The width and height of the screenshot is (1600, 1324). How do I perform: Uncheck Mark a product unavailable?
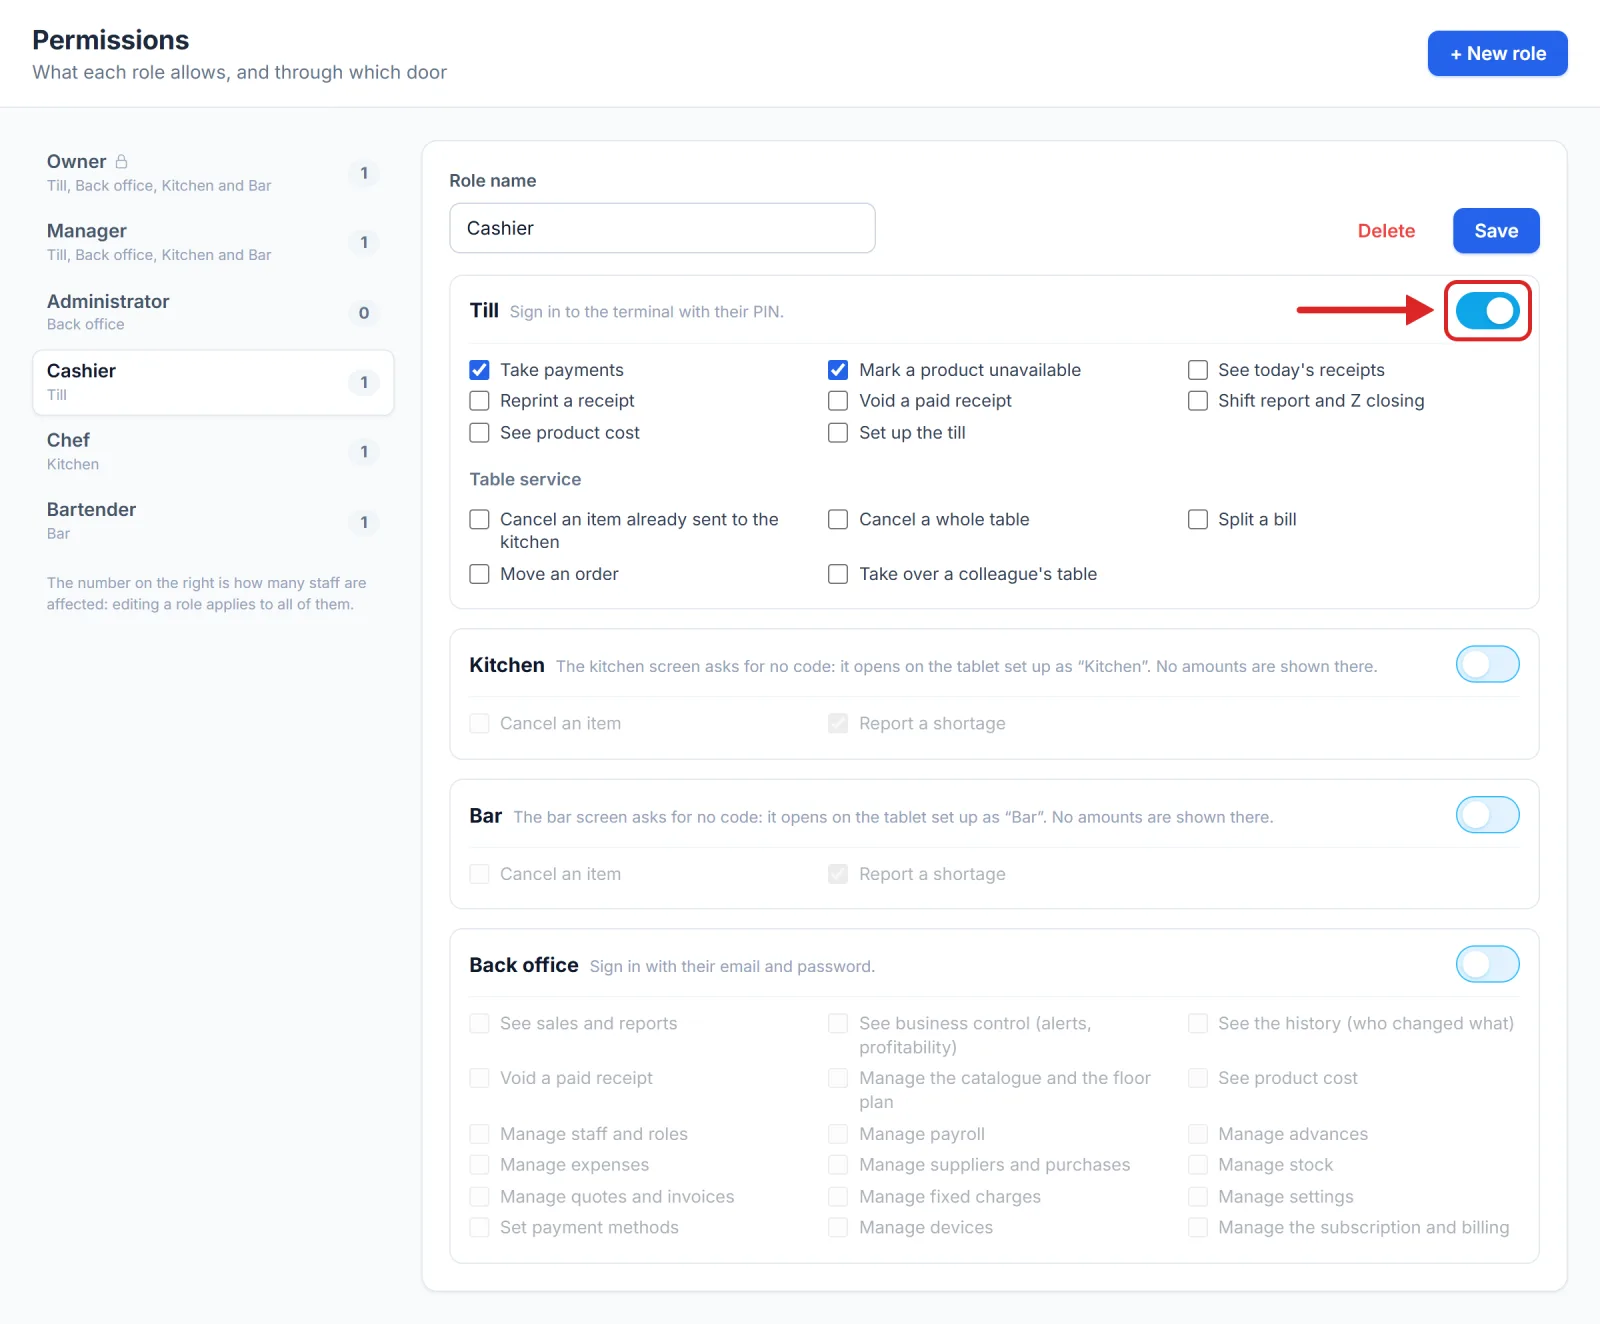point(838,370)
